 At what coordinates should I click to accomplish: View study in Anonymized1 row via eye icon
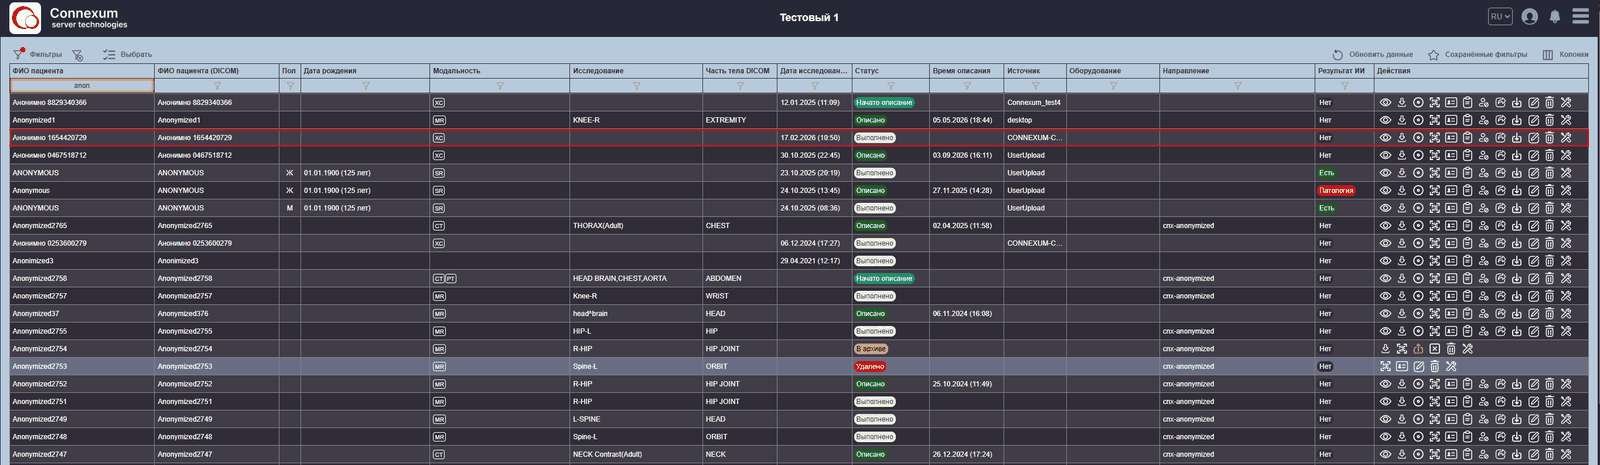(1385, 120)
